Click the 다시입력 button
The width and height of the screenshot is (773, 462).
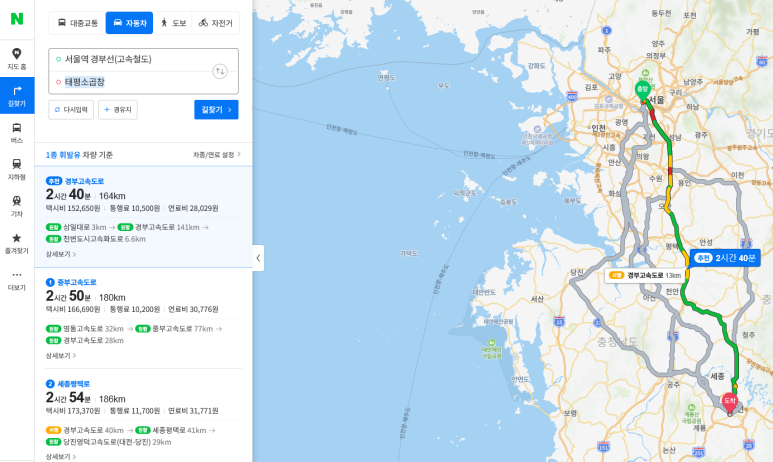(71, 109)
